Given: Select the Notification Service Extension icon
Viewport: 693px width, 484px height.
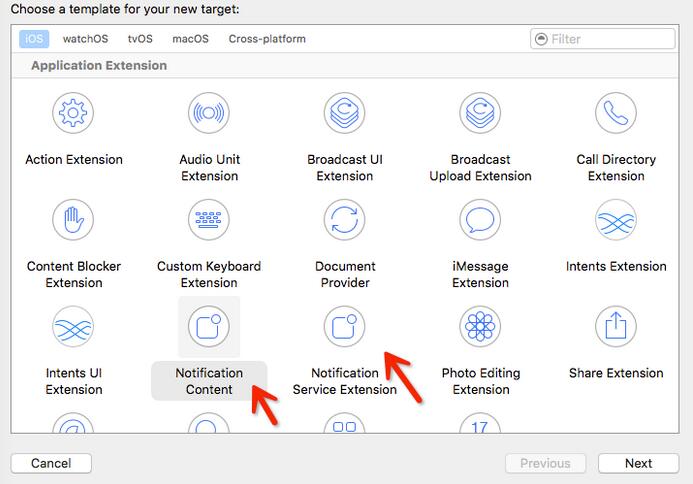Looking at the screenshot, I should tap(345, 327).
